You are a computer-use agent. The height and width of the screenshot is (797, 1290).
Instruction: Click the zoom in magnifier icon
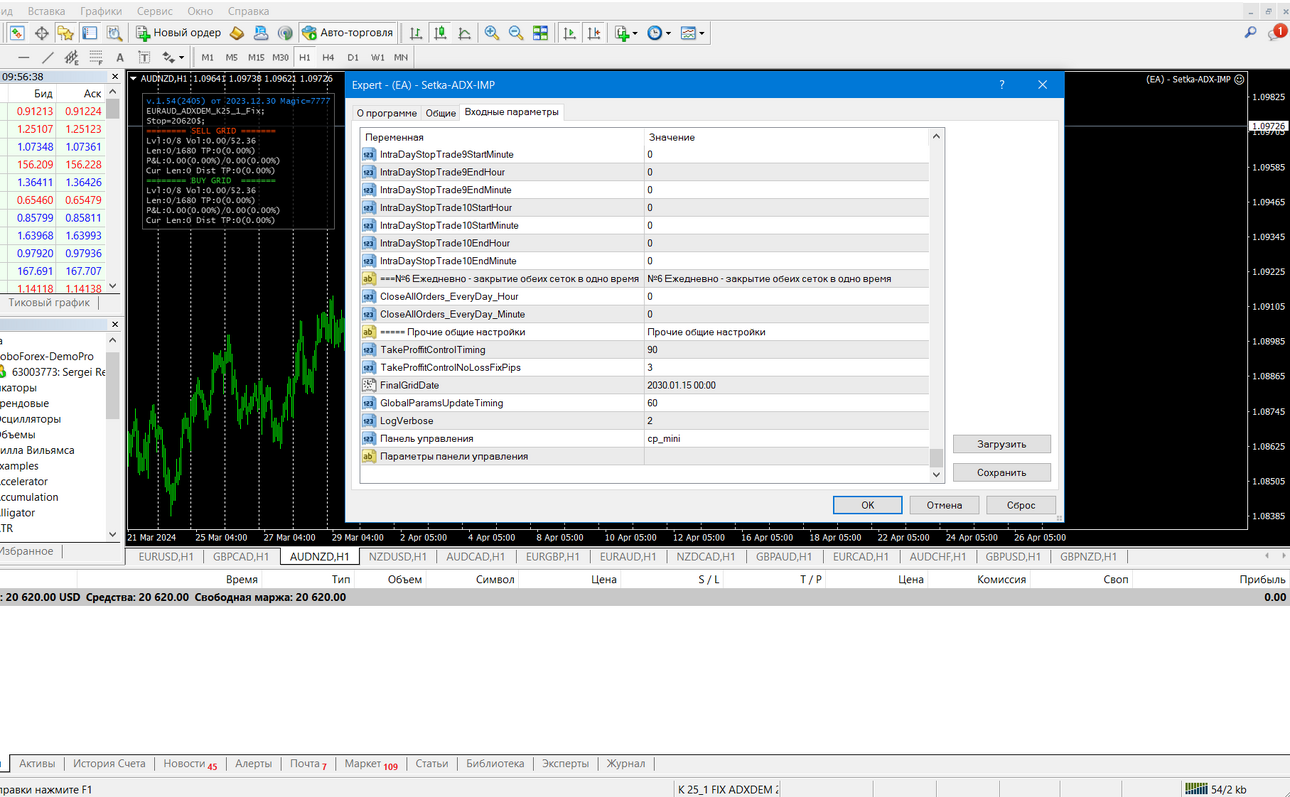(492, 33)
